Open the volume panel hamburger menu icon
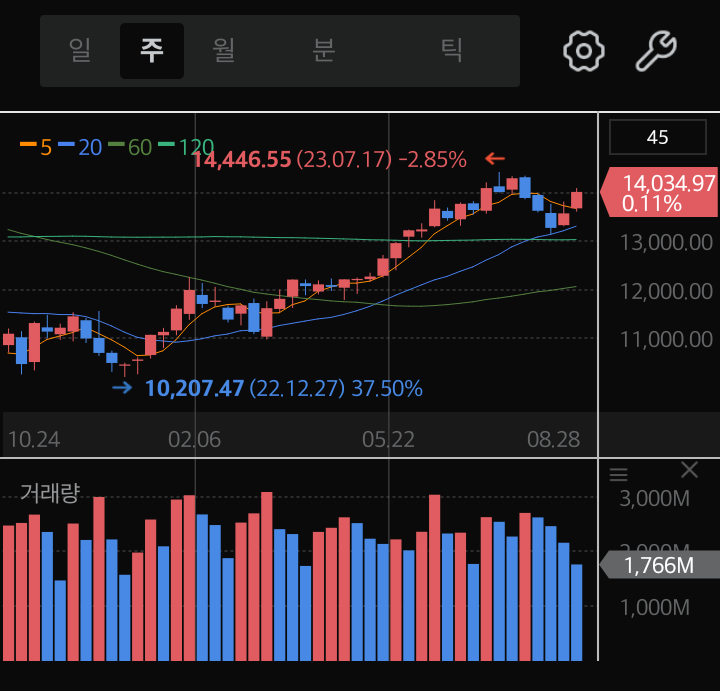This screenshot has width=720, height=691. [619, 474]
